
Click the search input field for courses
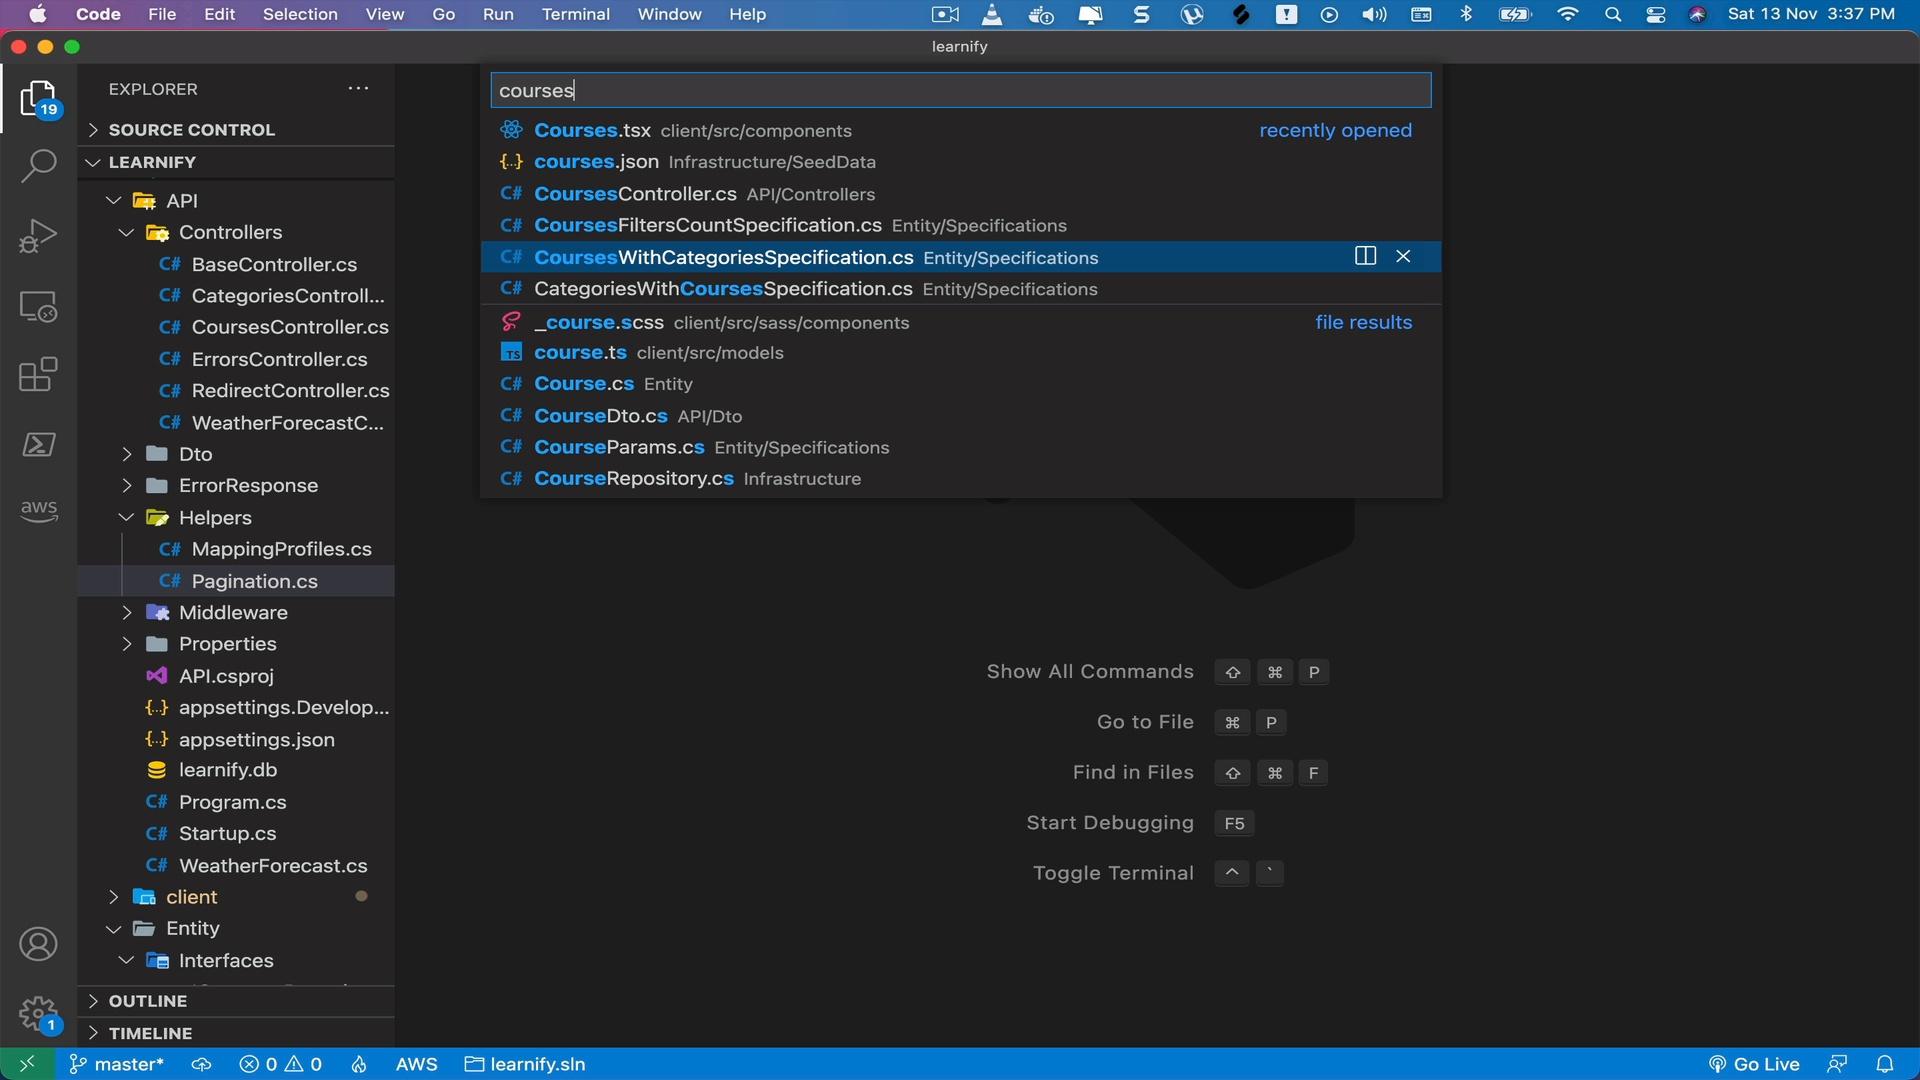pos(959,90)
